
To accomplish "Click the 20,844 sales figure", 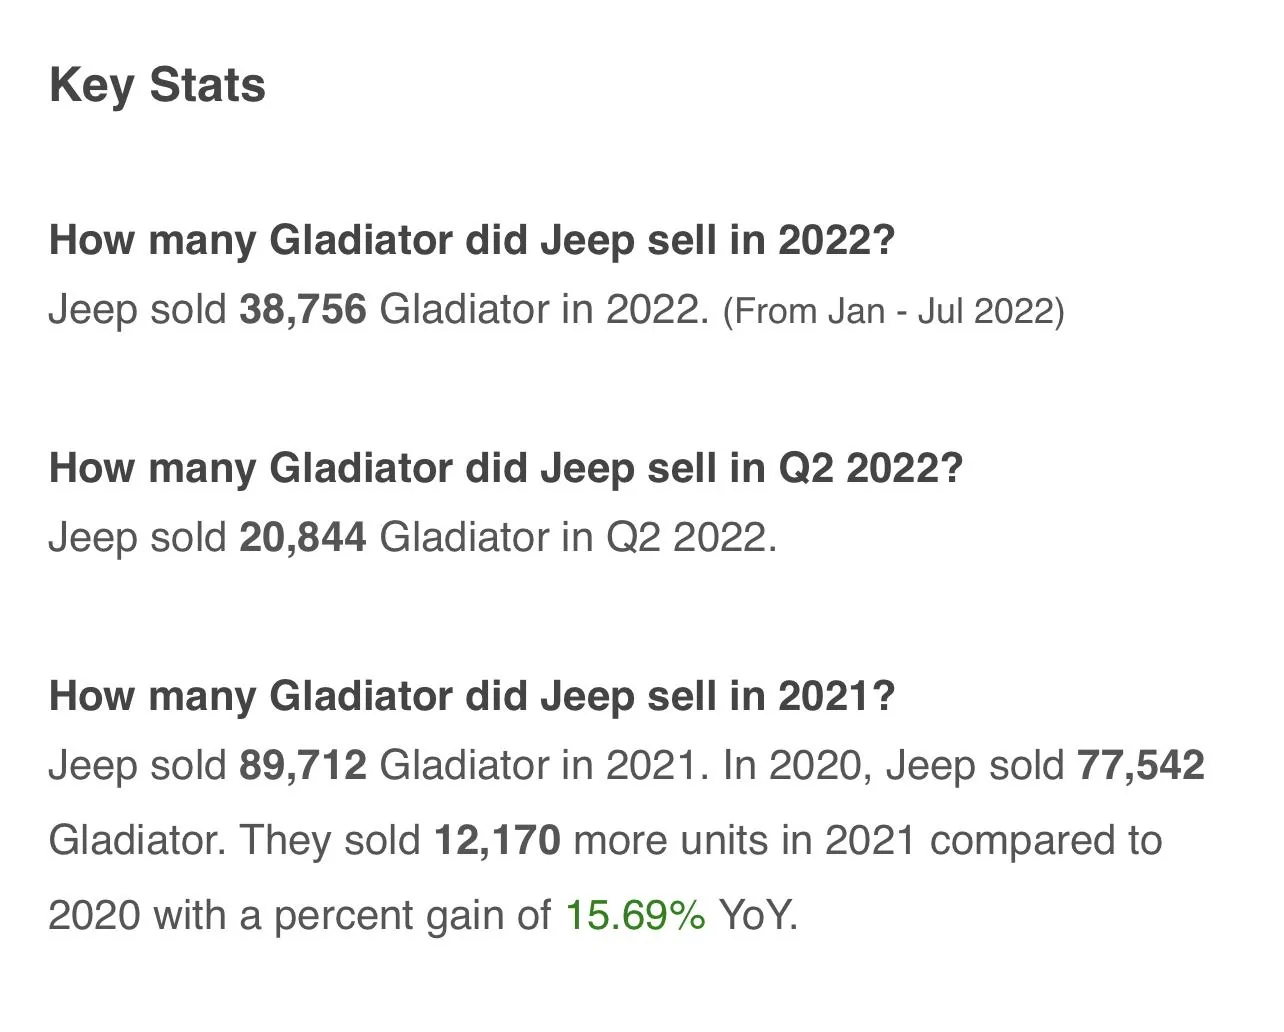I will pyautogui.click(x=303, y=537).
